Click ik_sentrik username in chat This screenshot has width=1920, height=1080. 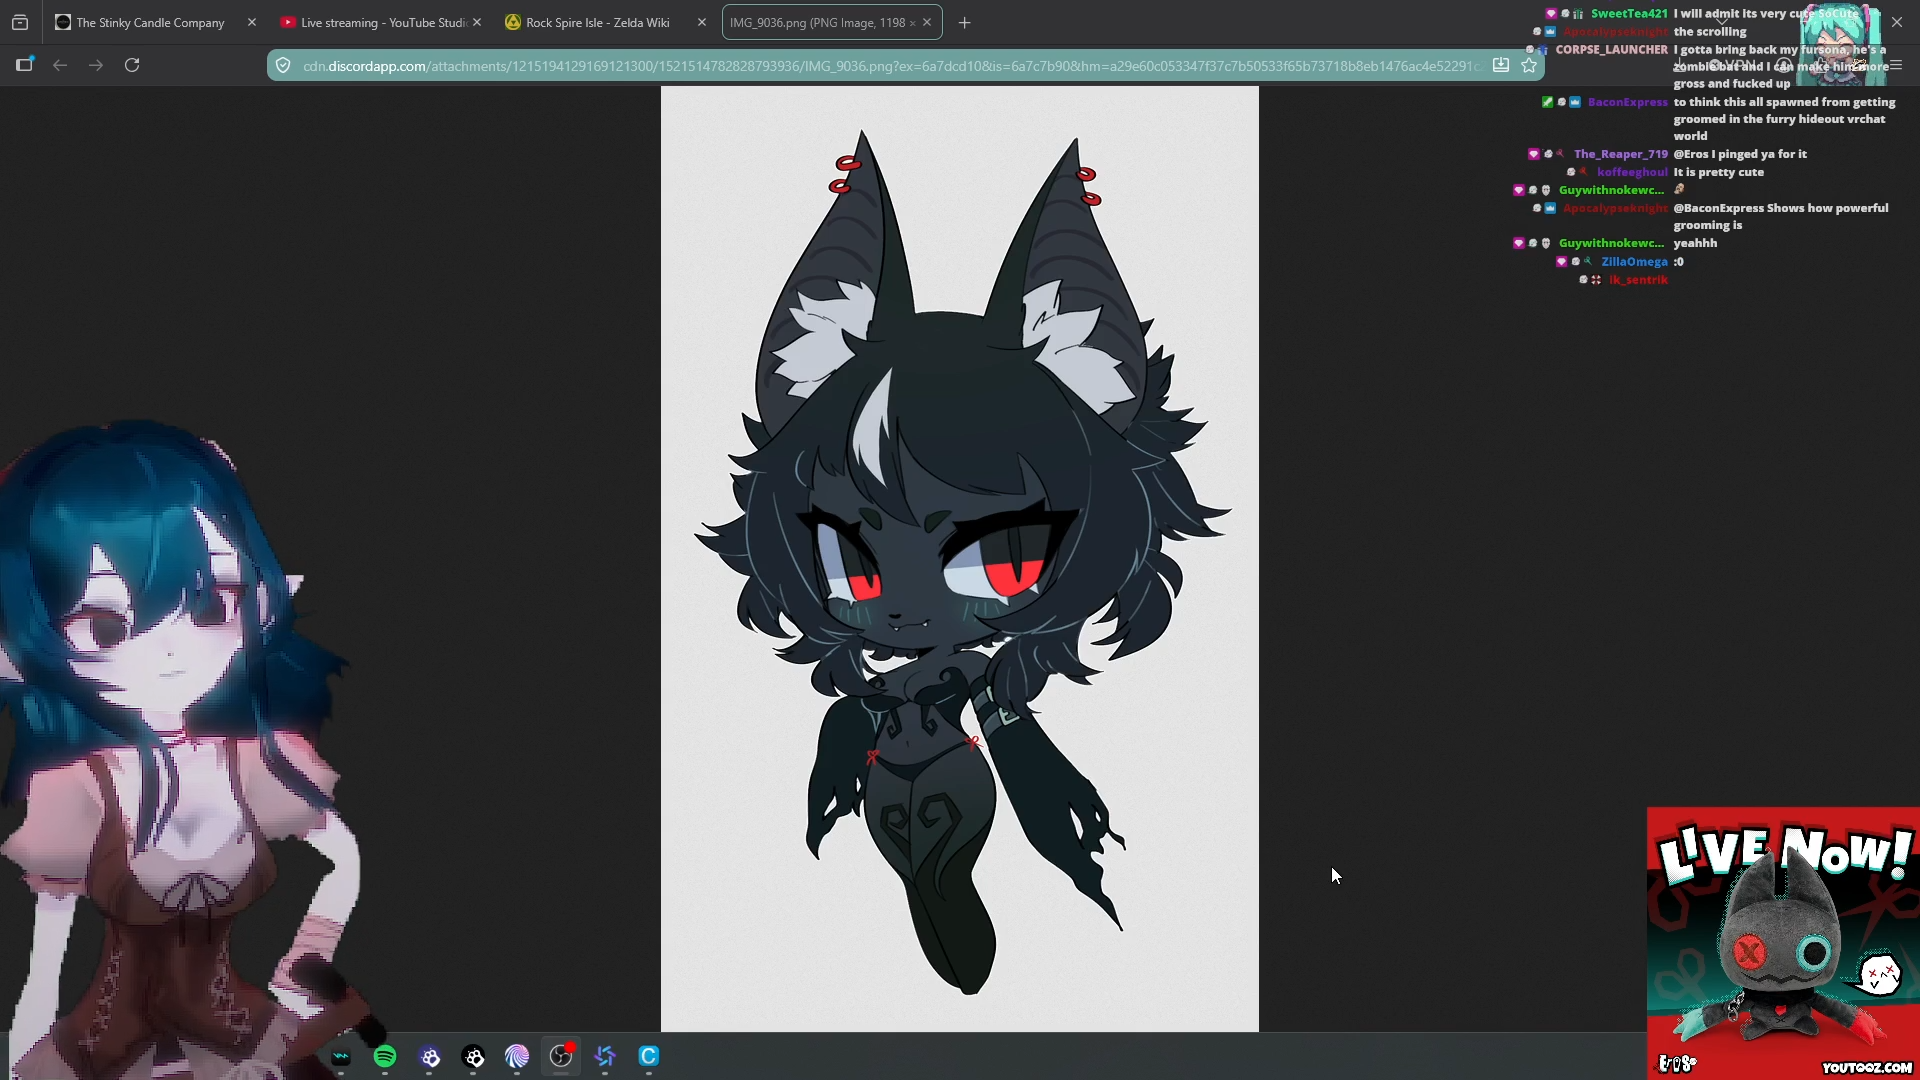(1638, 280)
